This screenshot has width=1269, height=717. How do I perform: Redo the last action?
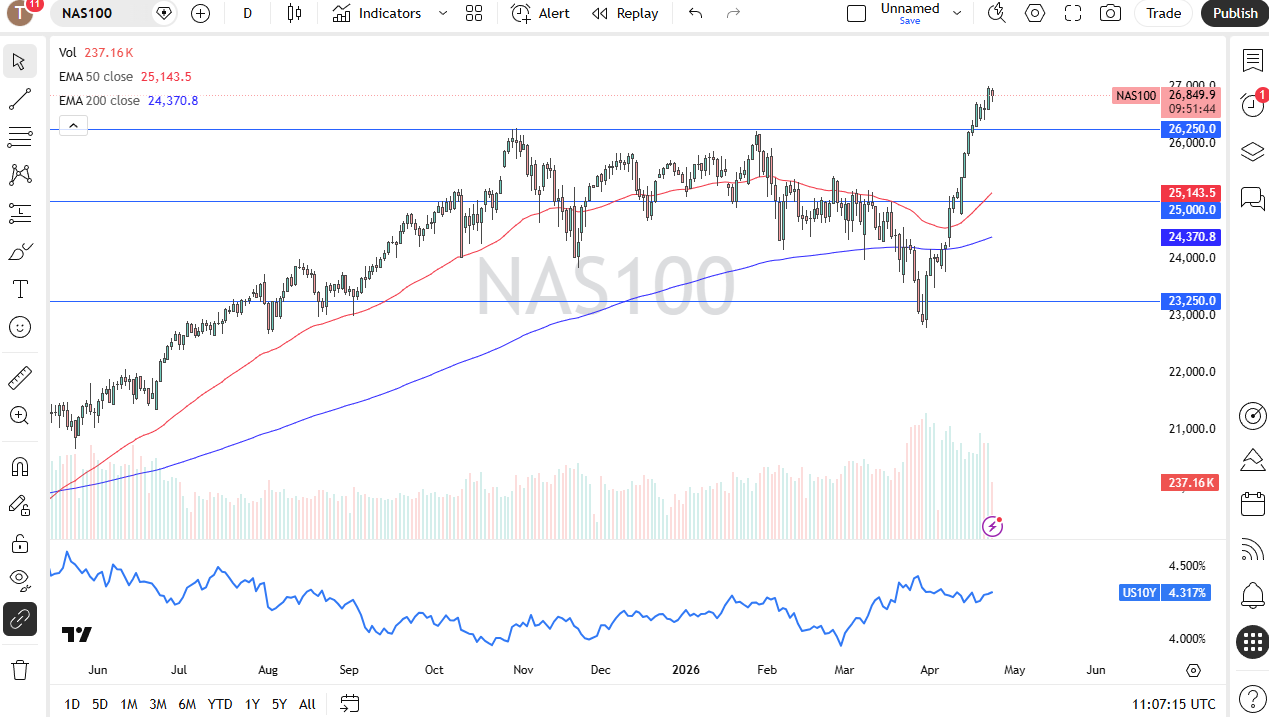[x=733, y=13]
